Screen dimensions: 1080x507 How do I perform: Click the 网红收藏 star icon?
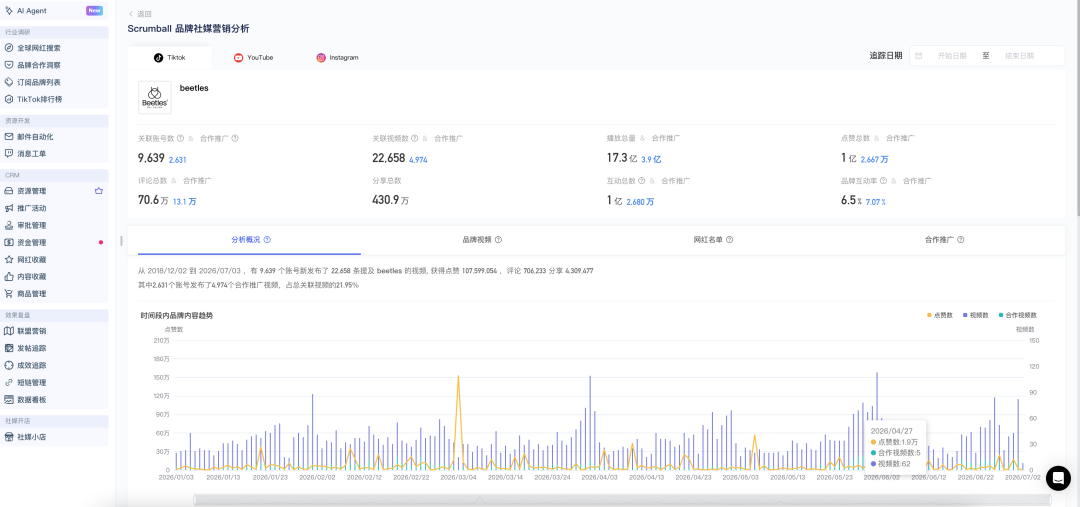(x=9, y=260)
